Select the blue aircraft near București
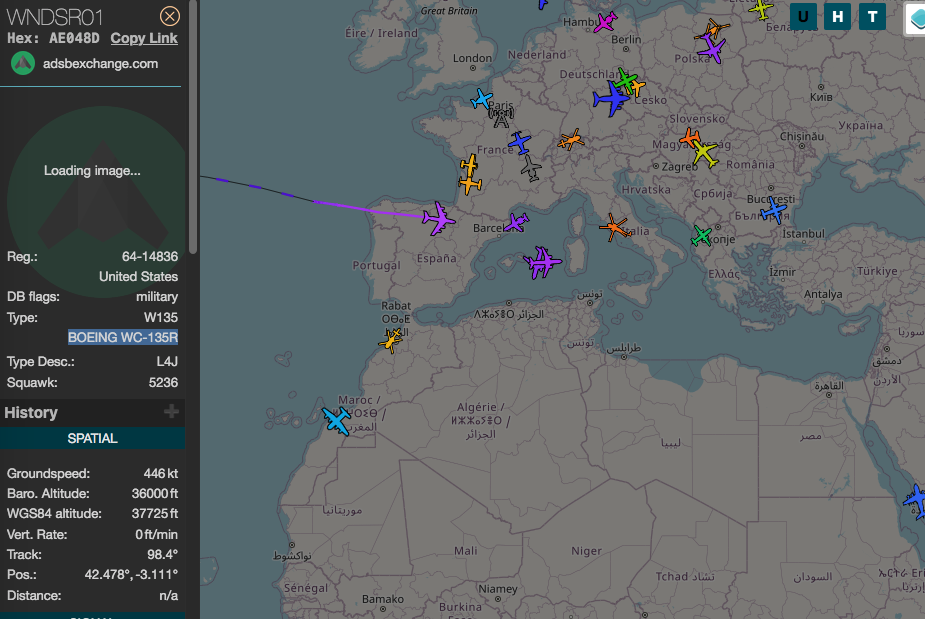Viewport: 925px width, 619px height. click(773, 211)
